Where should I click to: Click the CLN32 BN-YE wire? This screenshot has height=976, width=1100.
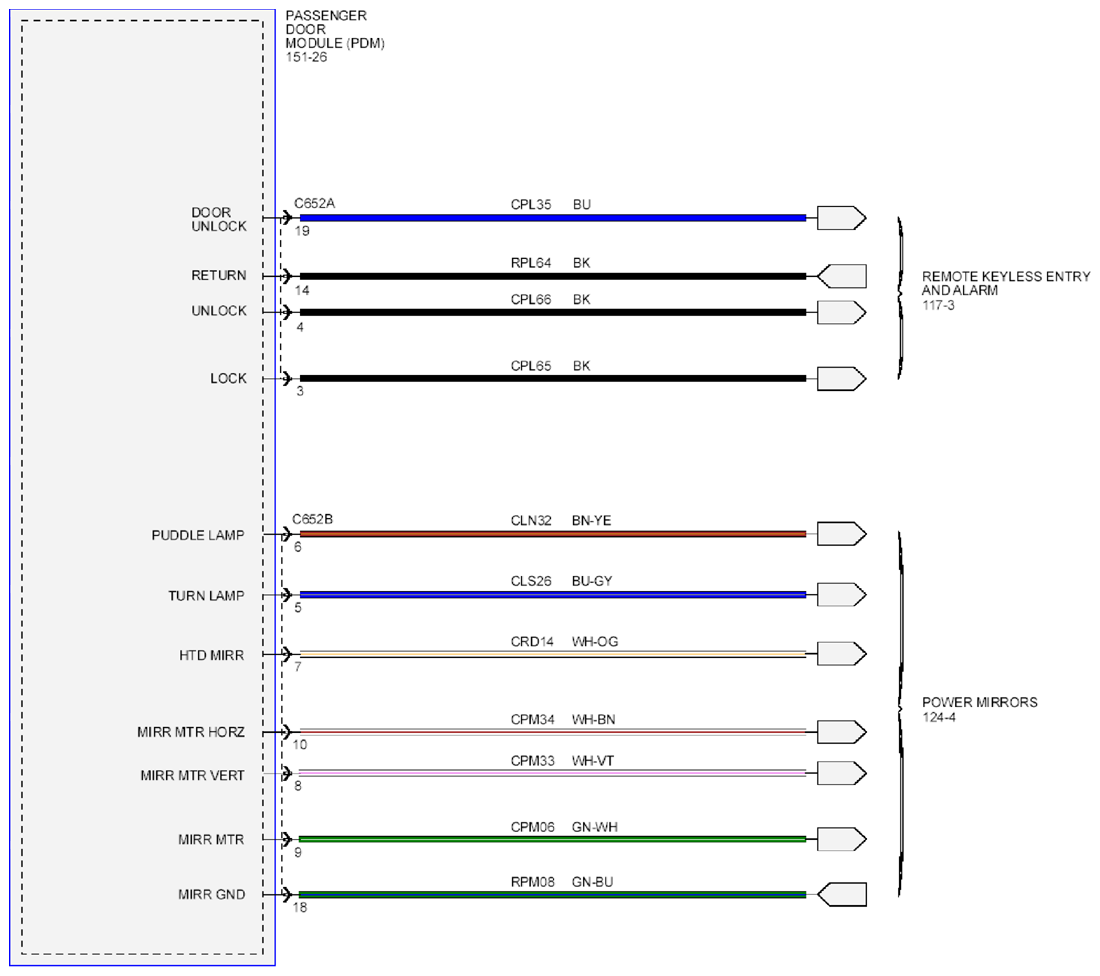click(553, 534)
